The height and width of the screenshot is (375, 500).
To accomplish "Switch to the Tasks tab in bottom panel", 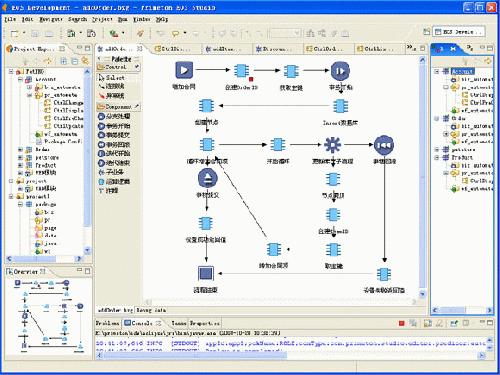I will tap(179, 323).
